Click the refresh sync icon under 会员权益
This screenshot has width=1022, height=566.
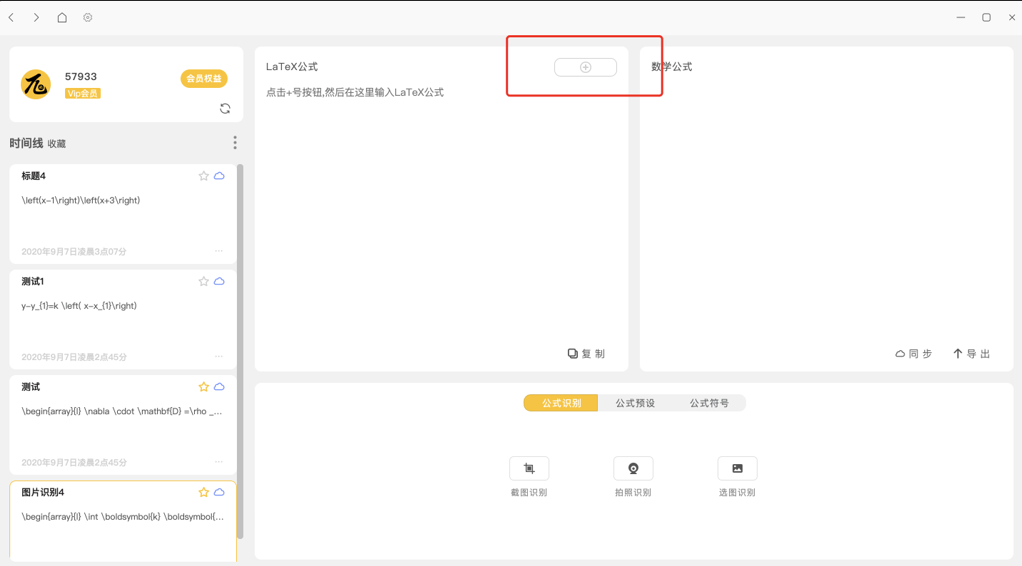(x=225, y=108)
